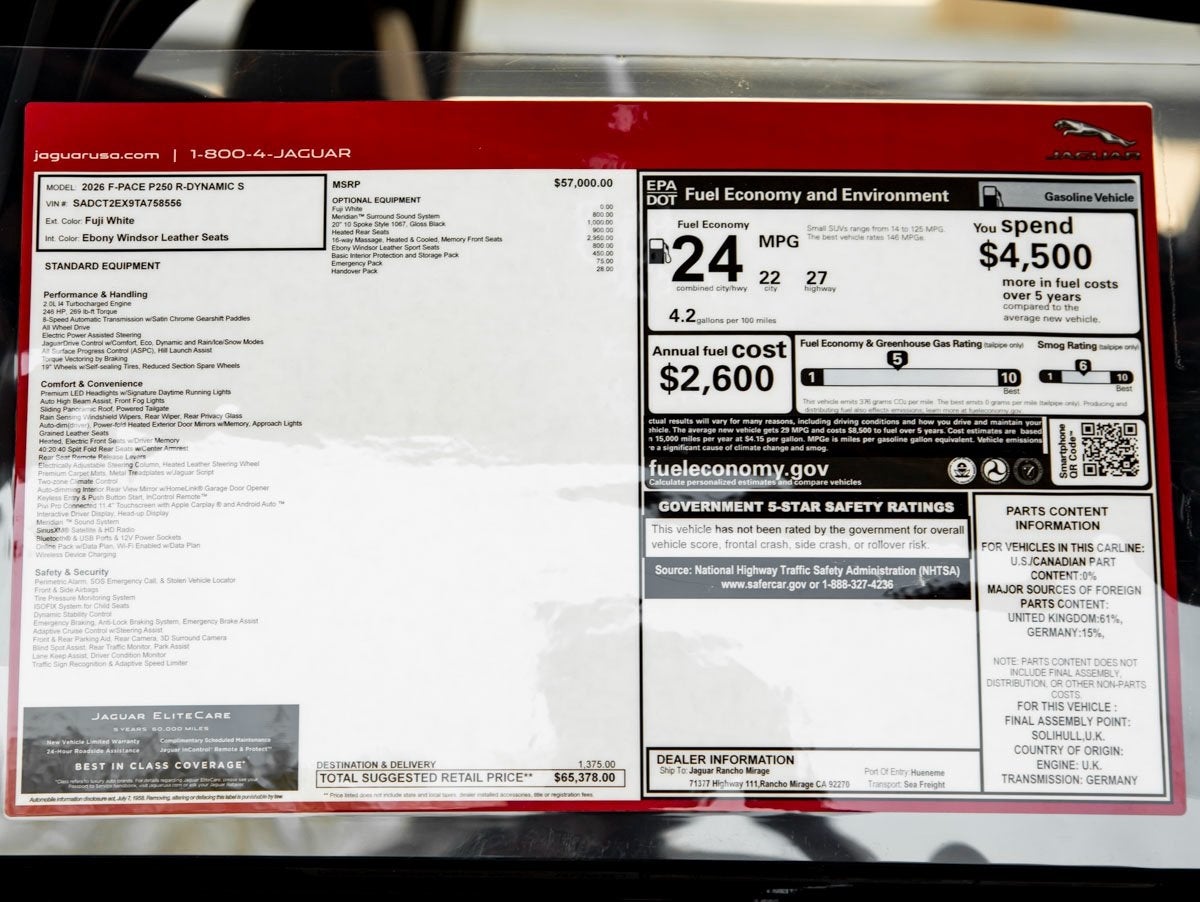Click the gas pump icon near Gasoline Vehicle

pos(992,196)
